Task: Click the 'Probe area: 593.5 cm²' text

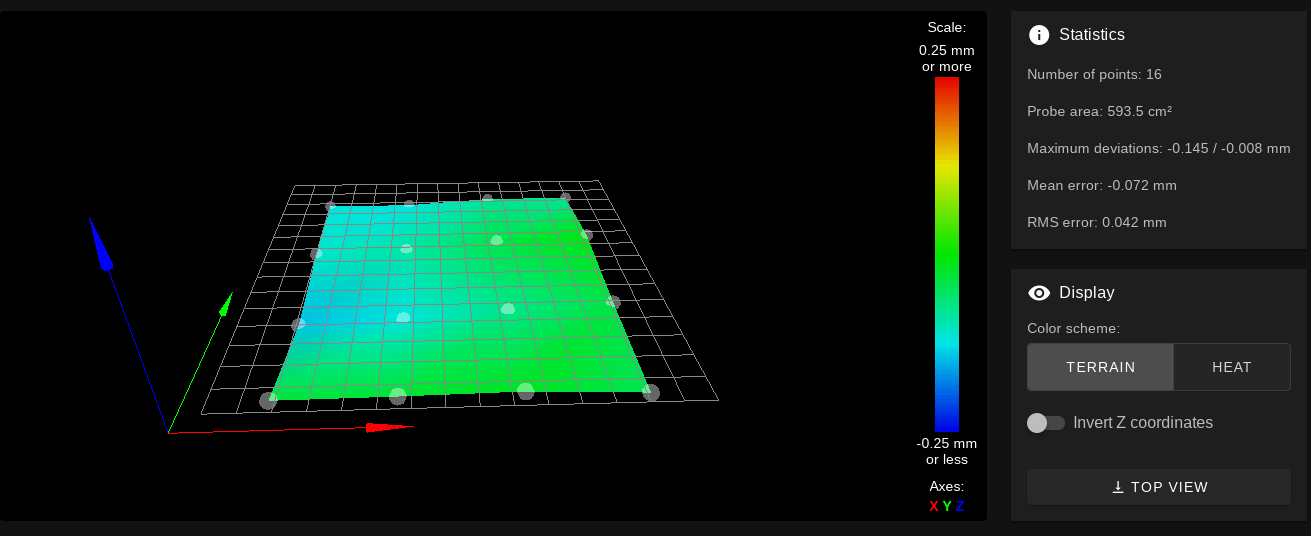Action: coord(1099,111)
